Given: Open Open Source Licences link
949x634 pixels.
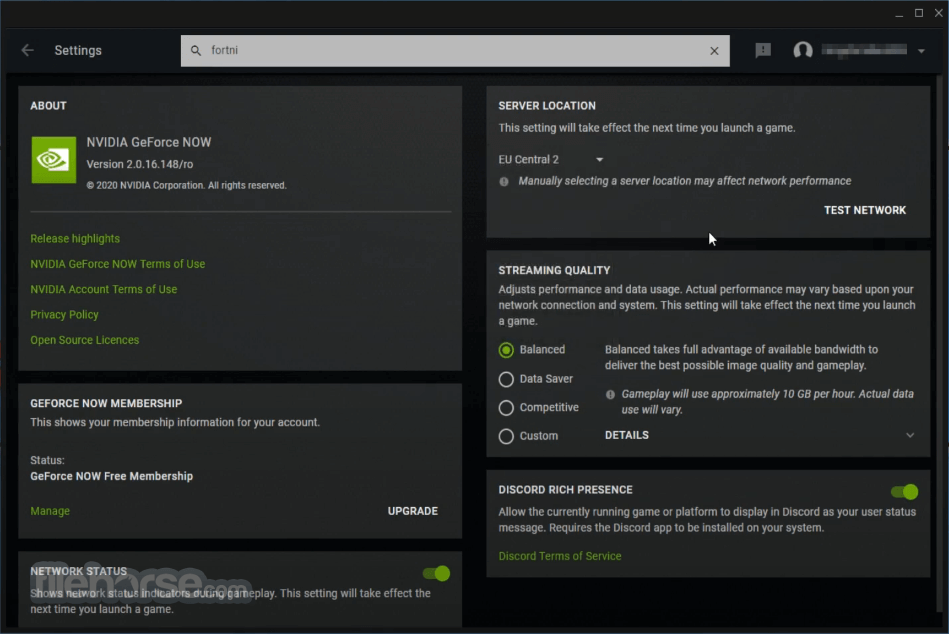Looking at the screenshot, I should [x=85, y=340].
